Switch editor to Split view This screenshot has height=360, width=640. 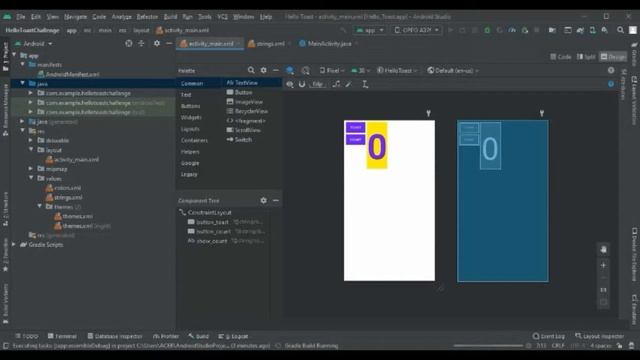(586, 57)
